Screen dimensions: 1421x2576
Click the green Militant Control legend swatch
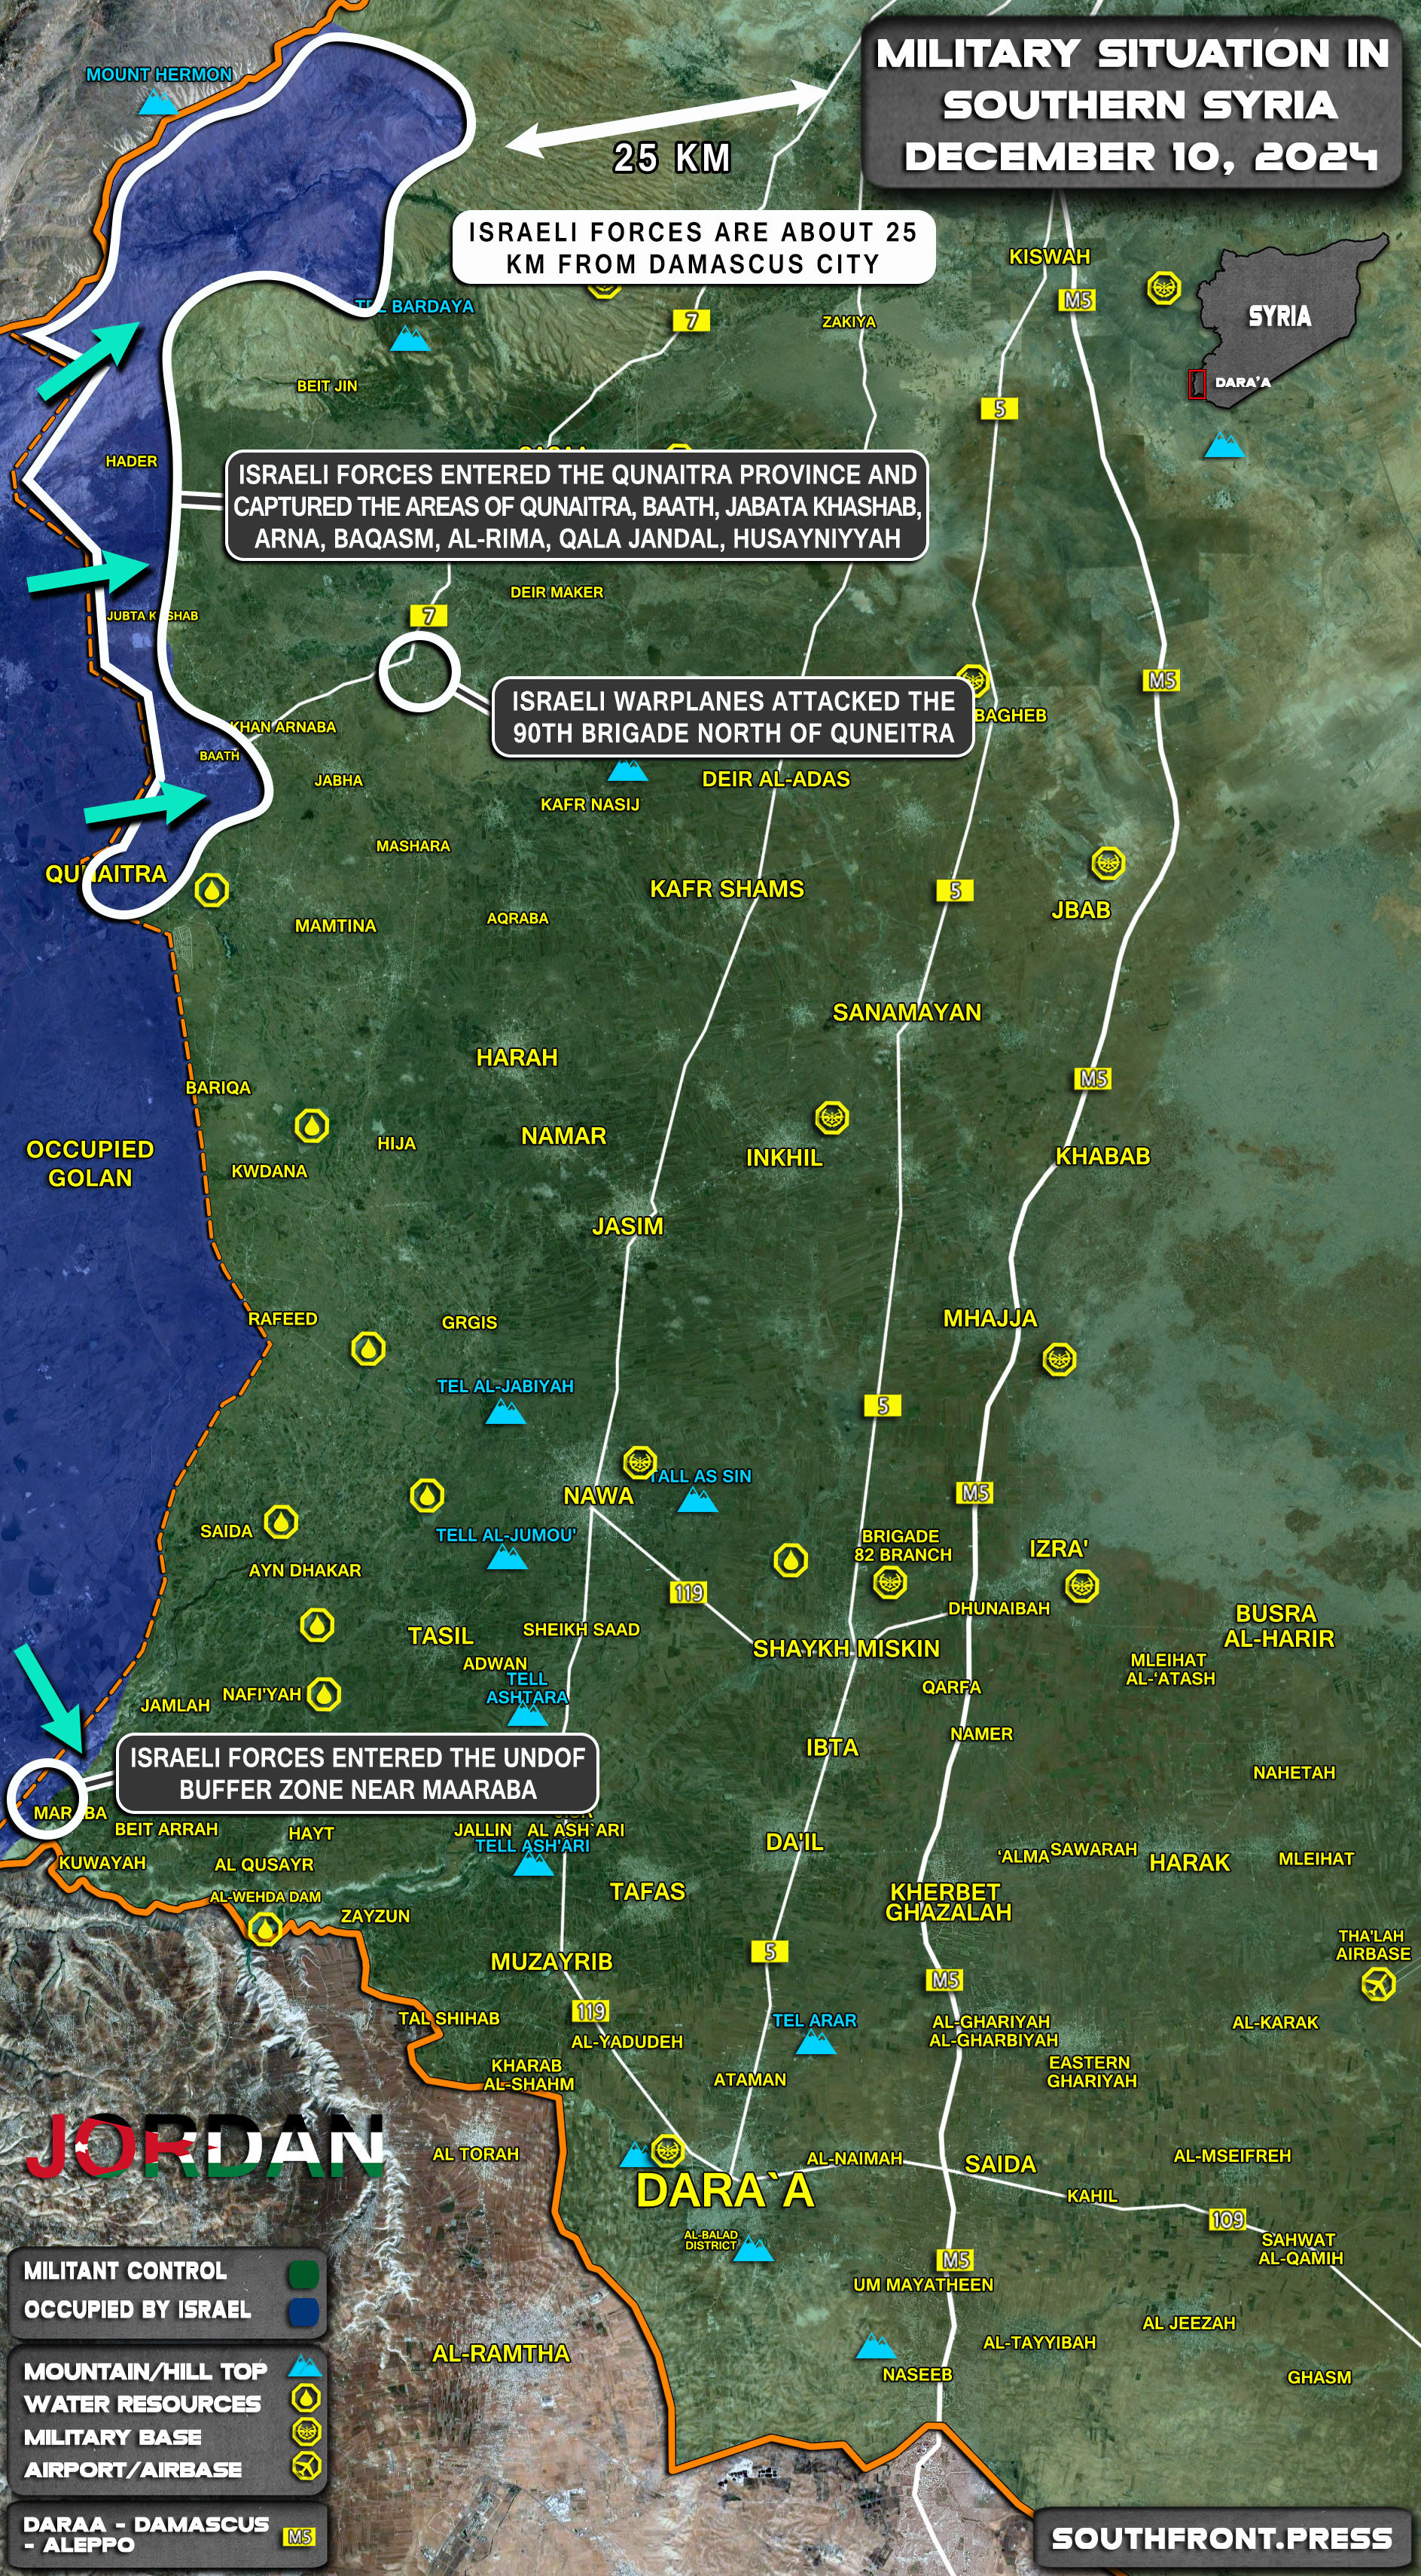point(303,2275)
